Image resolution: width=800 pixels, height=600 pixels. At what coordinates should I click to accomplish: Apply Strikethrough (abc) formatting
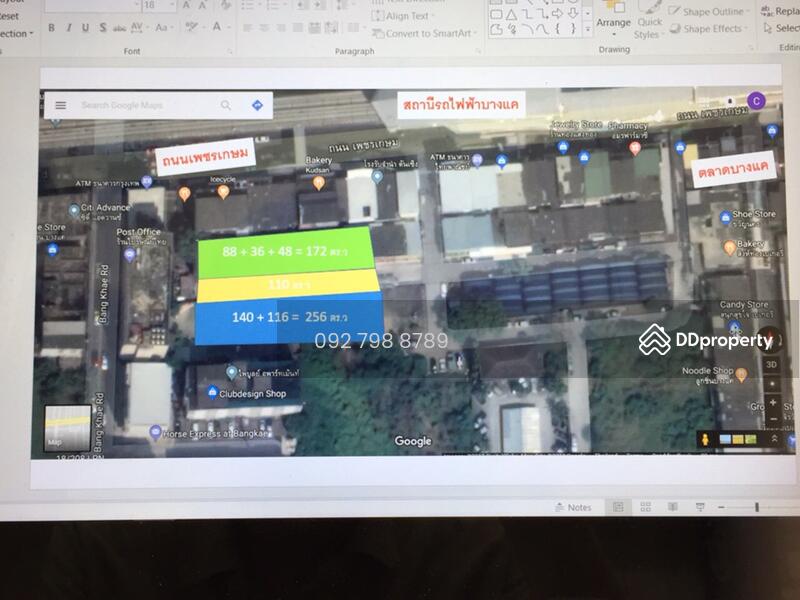(119, 28)
